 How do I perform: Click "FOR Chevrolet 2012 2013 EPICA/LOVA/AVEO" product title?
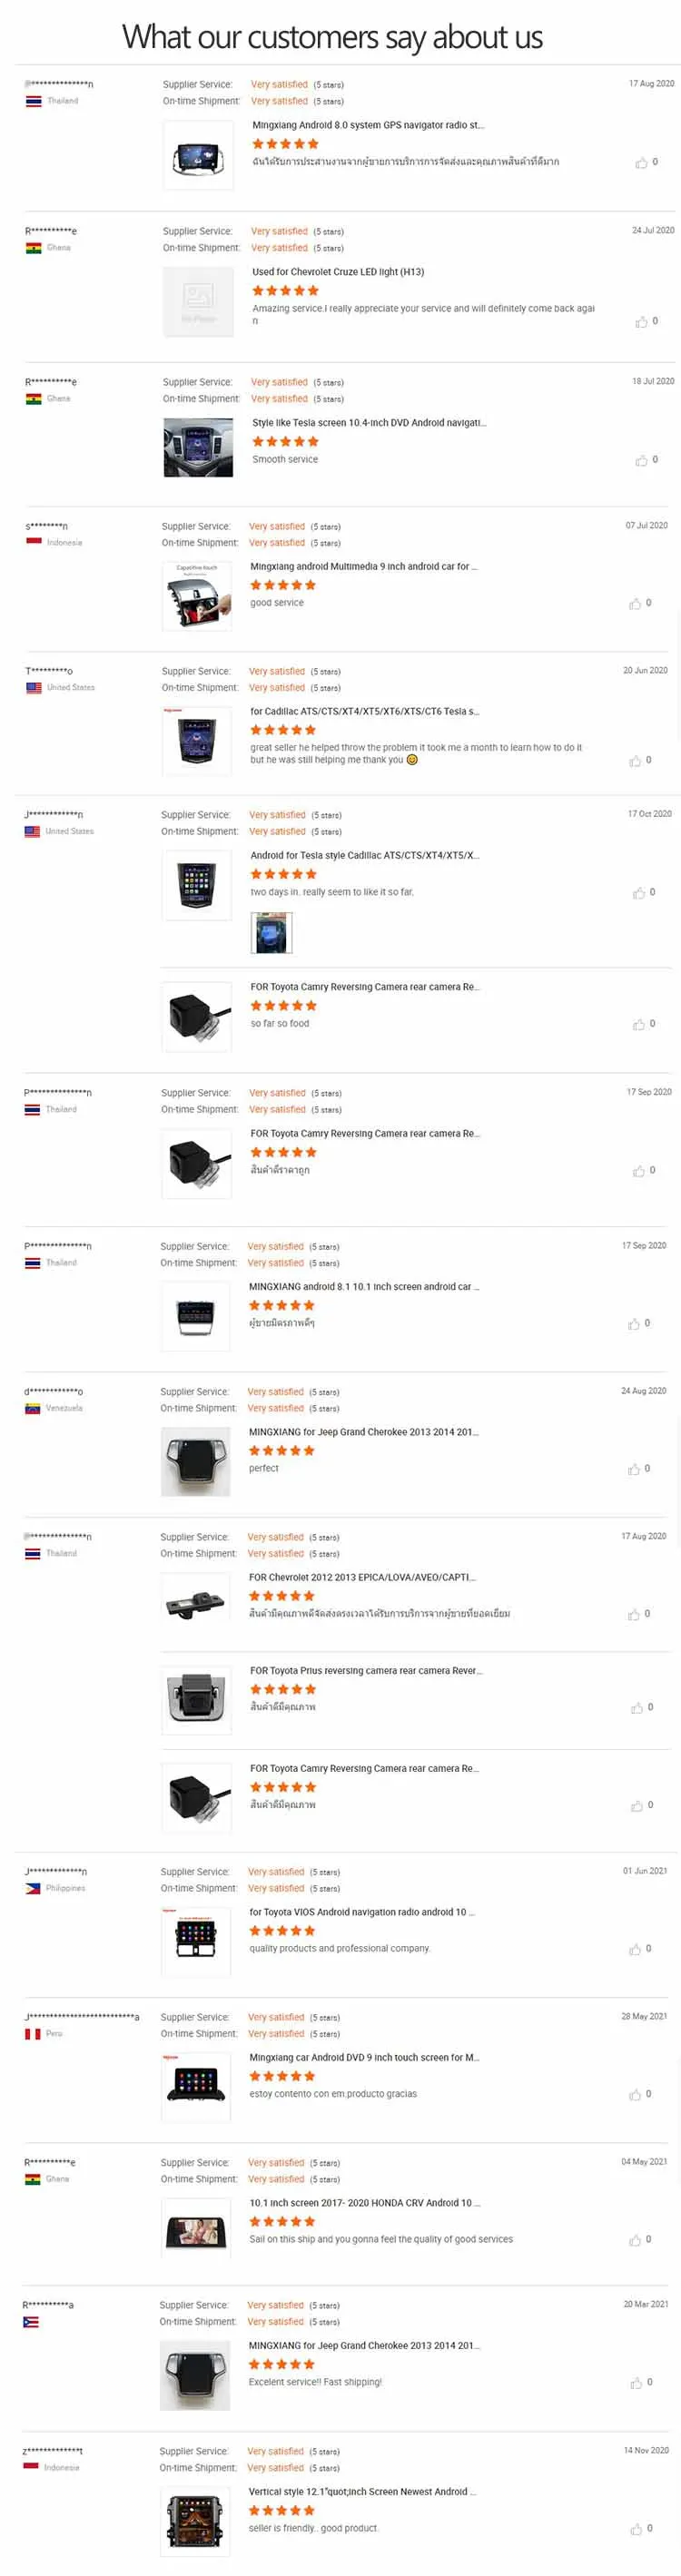(x=362, y=1577)
